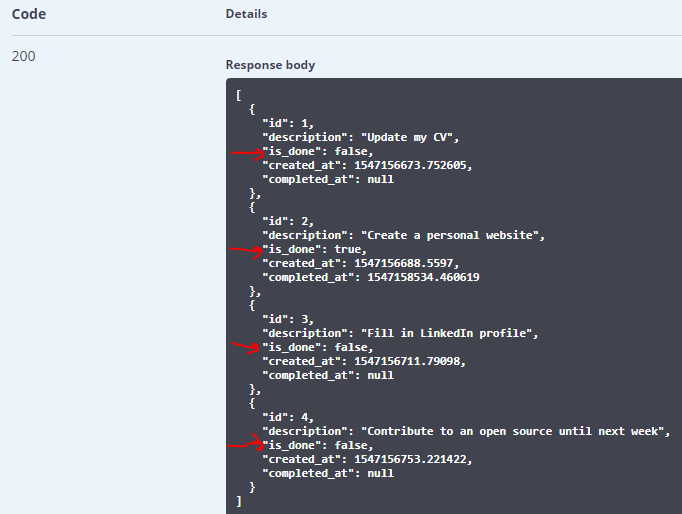Click the opening bracket of JSON array
The height and width of the screenshot is (514, 682).
click(x=239, y=95)
